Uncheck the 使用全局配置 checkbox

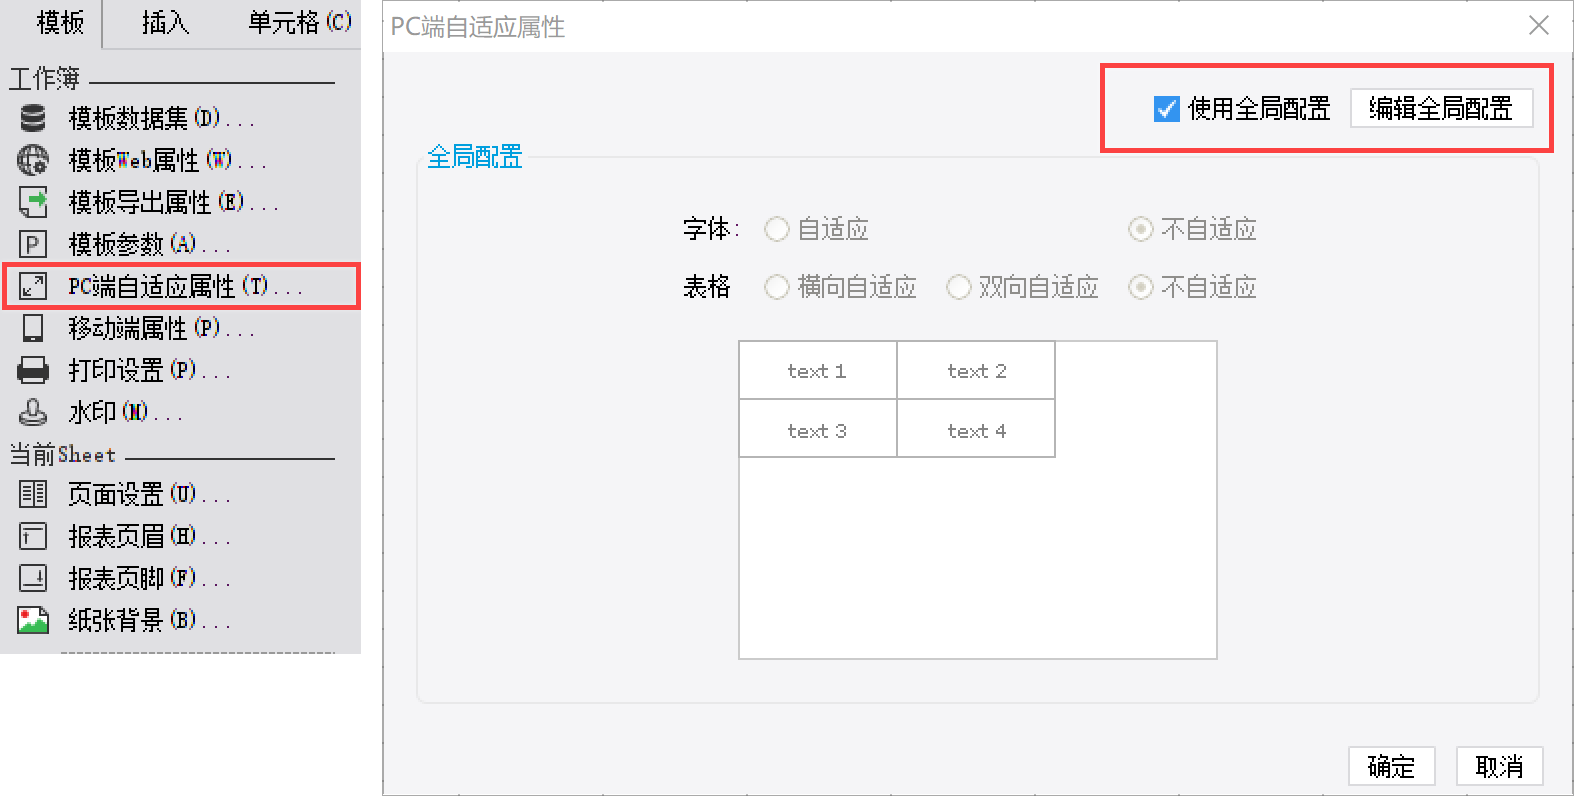pyautogui.click(x=1167, y=109)
